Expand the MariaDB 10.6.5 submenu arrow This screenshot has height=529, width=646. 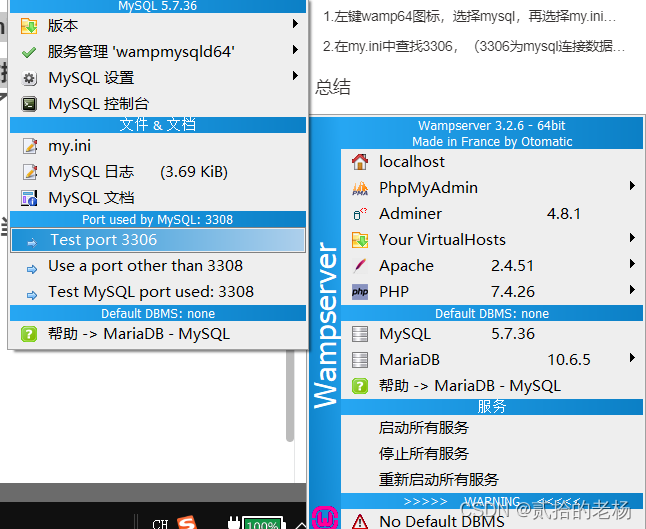pos(632,358)
